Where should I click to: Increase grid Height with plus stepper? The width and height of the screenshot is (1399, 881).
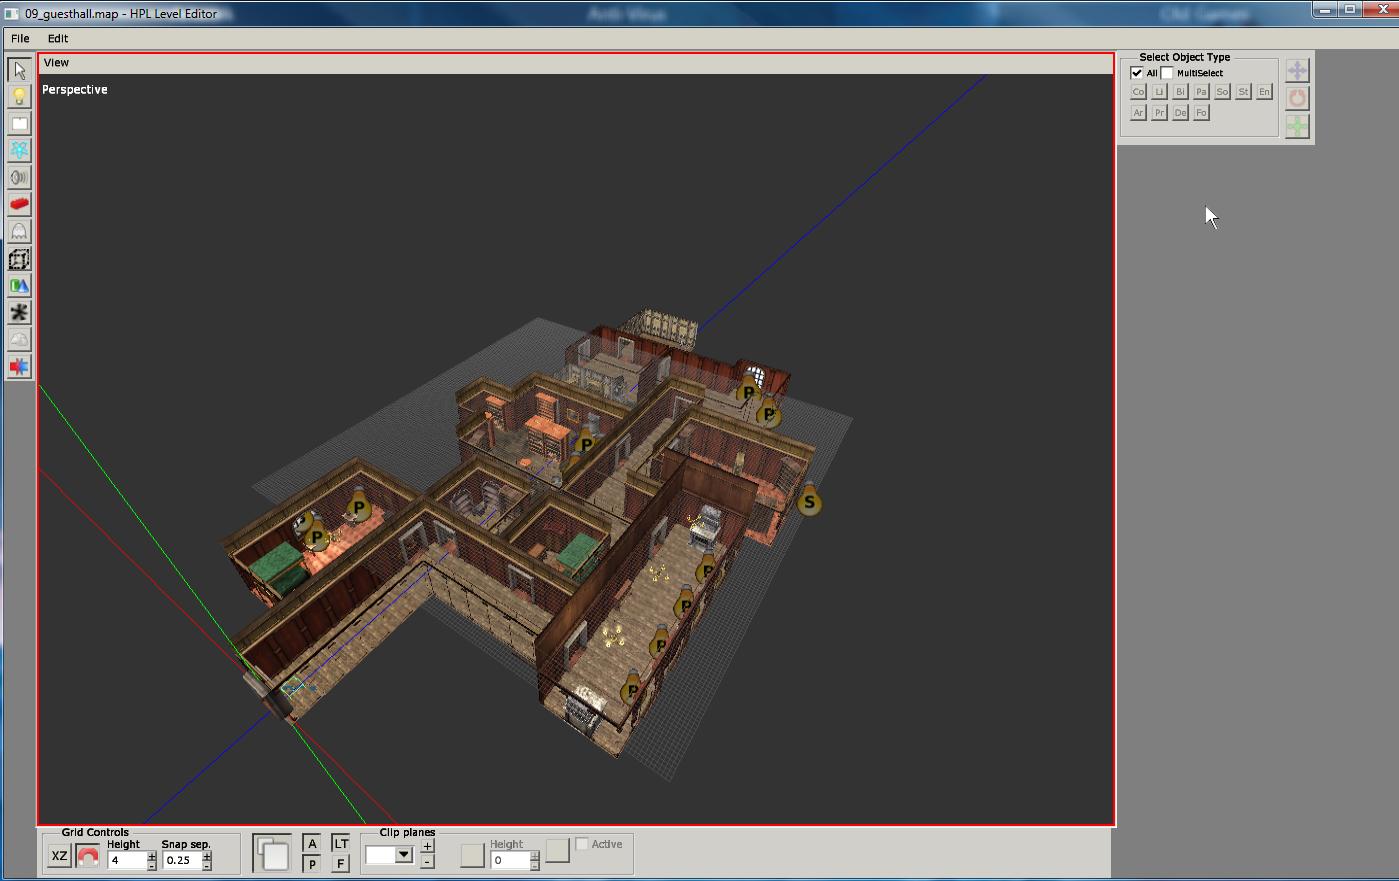click(x=152, y=855)
